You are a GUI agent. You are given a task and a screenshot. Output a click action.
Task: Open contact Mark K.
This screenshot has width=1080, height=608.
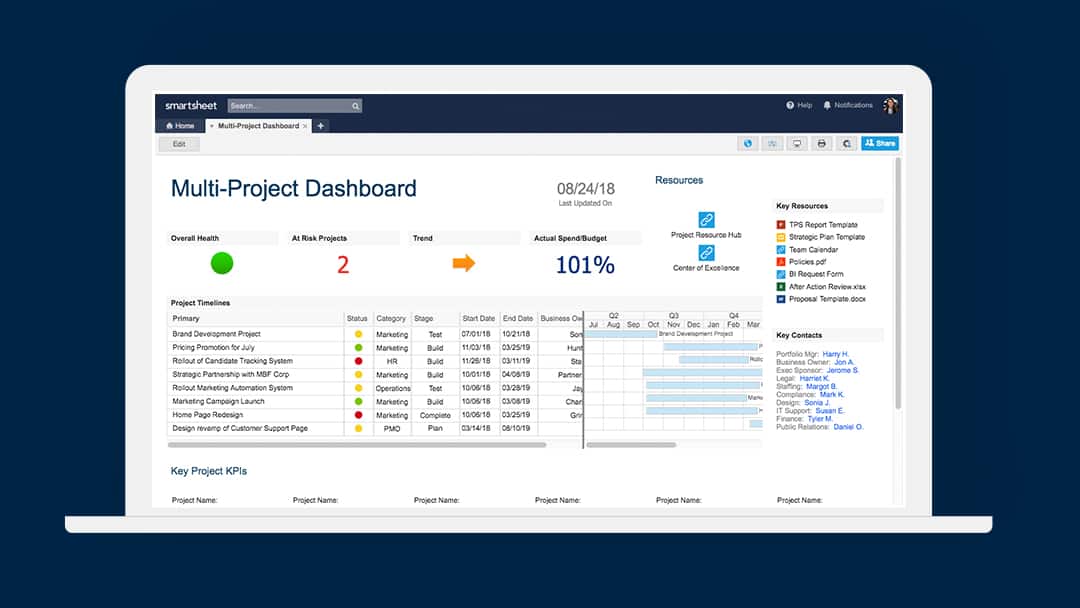coord(832,395)
